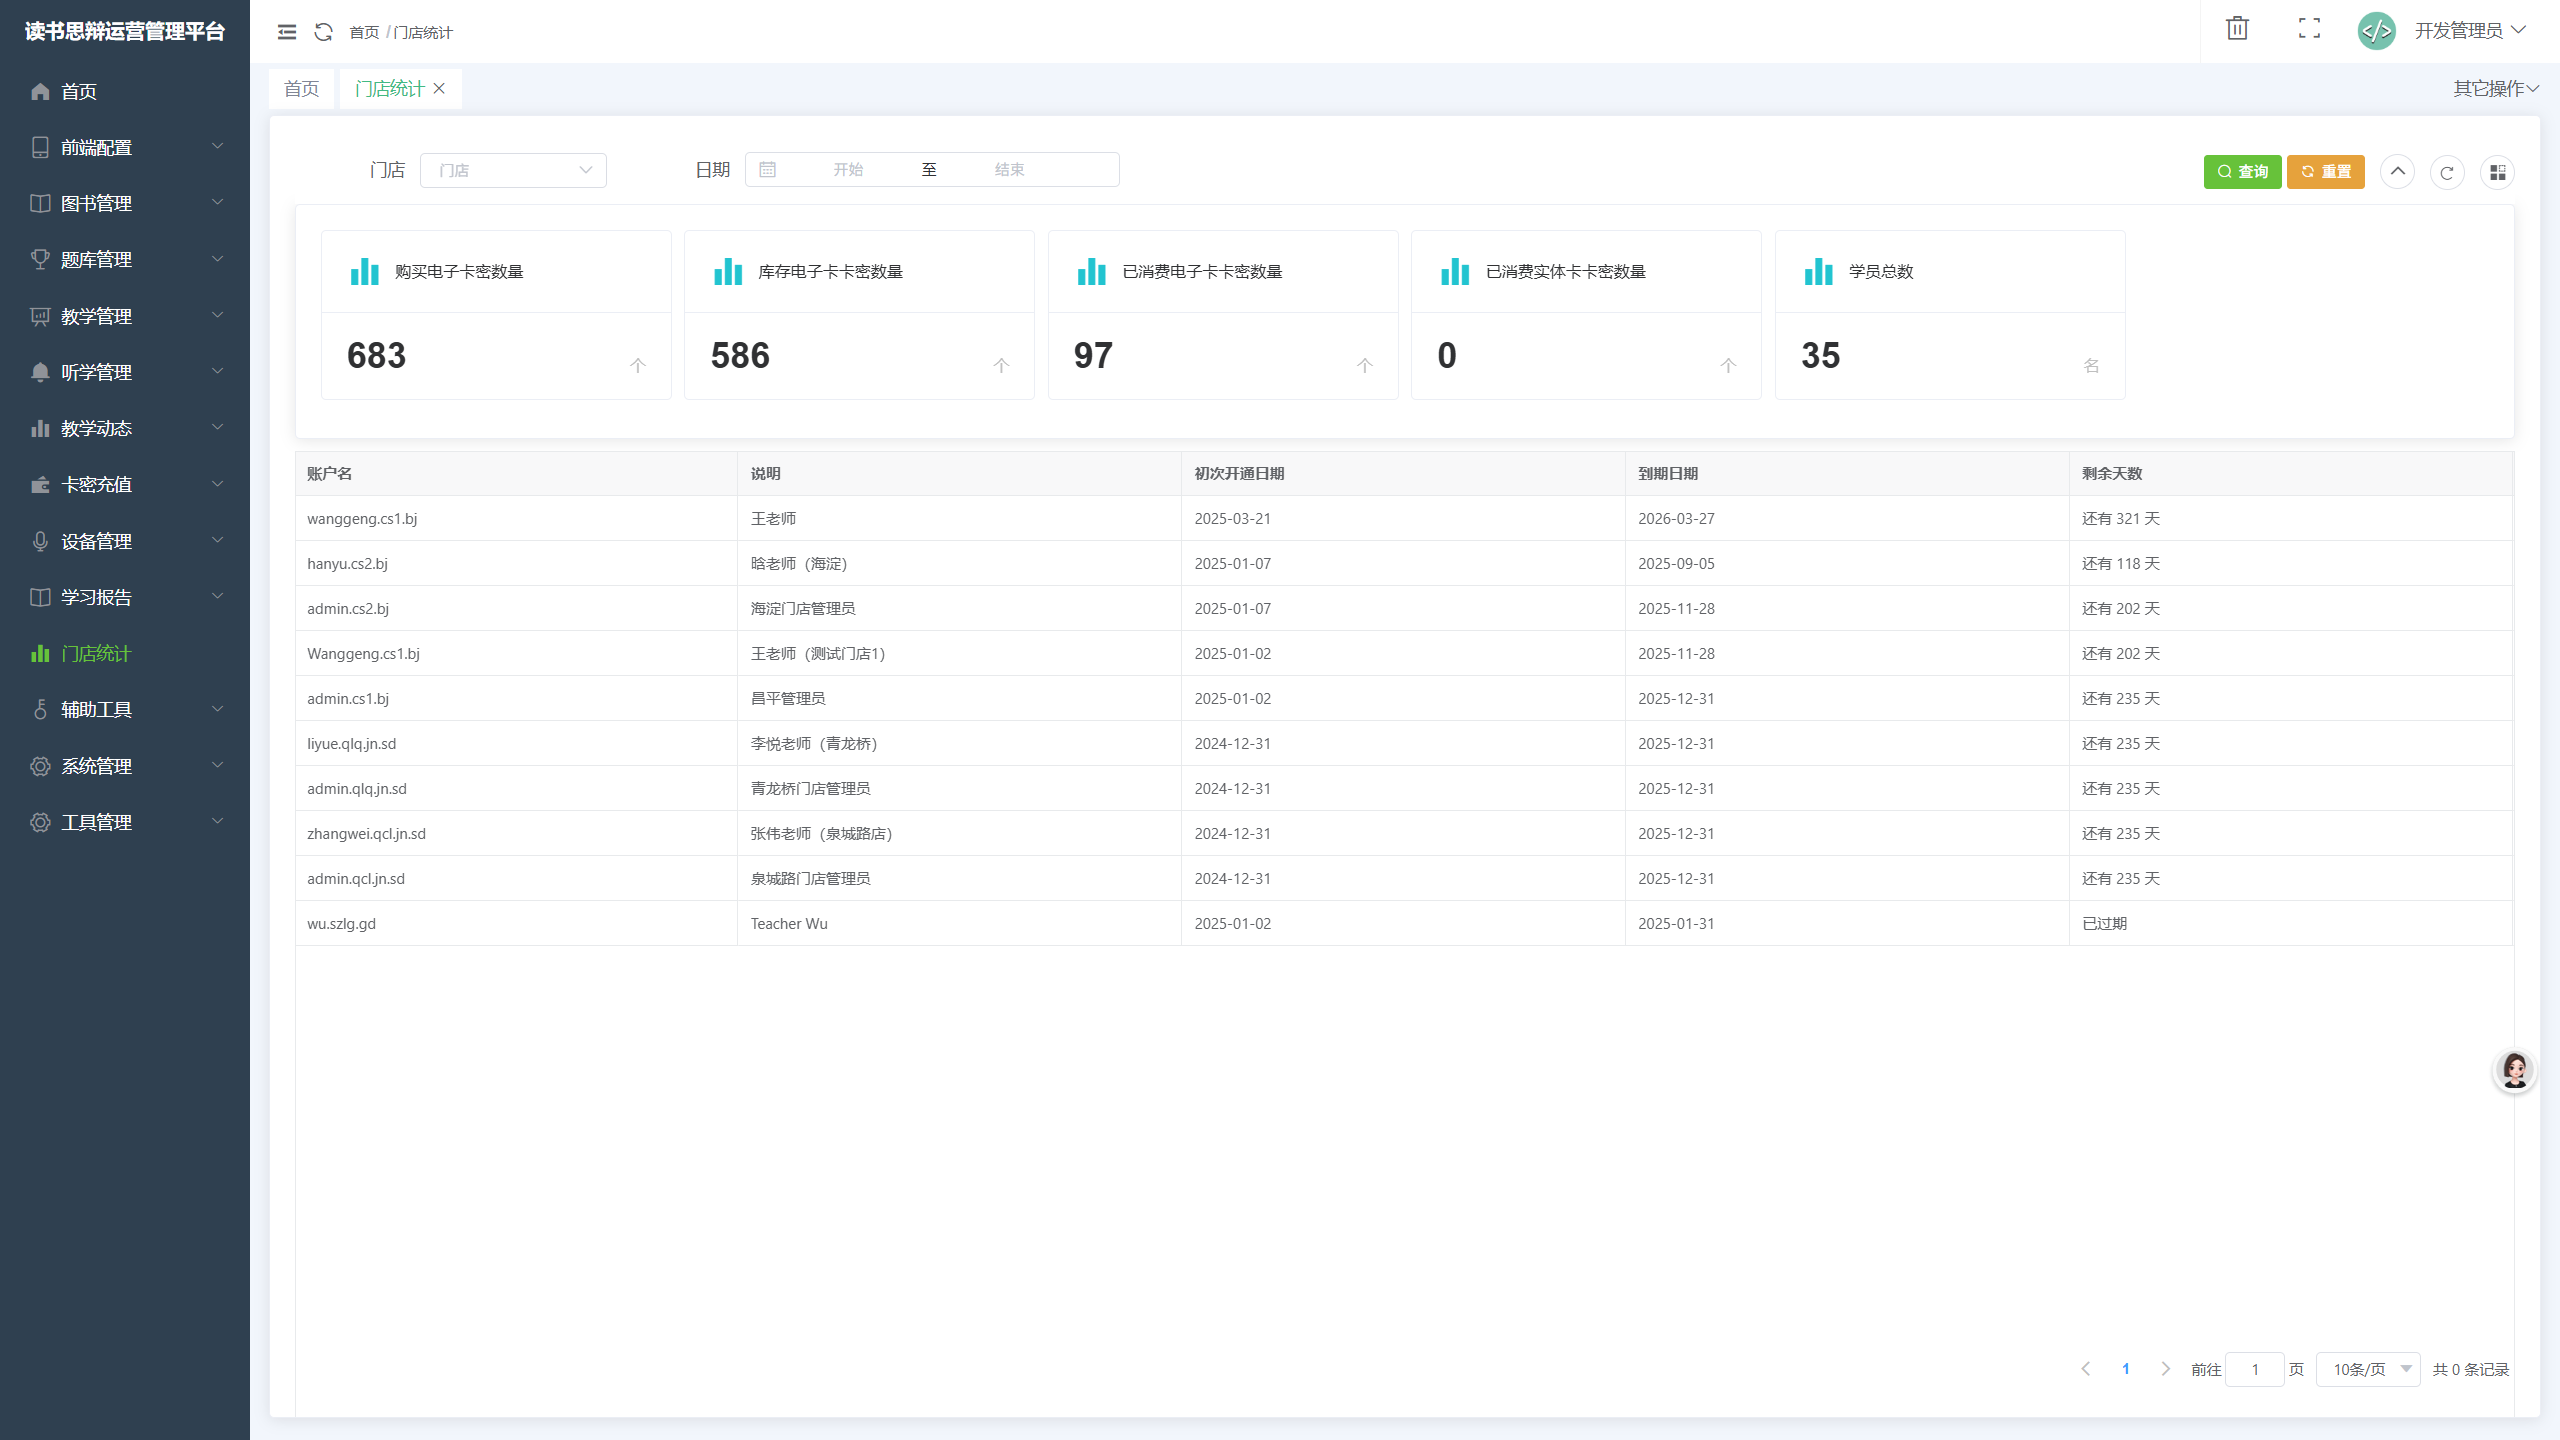Click the developer avatar icon

tap(2376, 31)
